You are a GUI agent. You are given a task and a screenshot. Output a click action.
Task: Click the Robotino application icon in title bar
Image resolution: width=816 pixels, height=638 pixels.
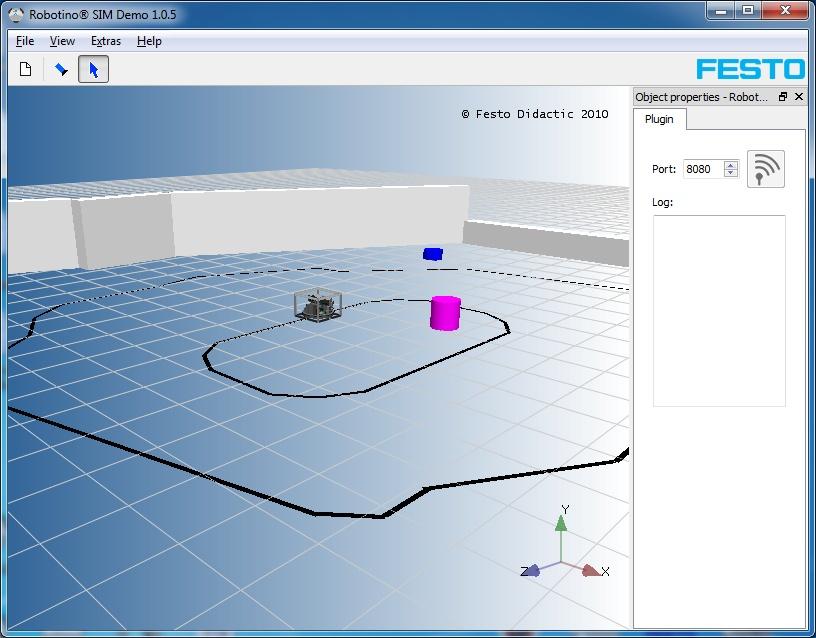[16, 14]
